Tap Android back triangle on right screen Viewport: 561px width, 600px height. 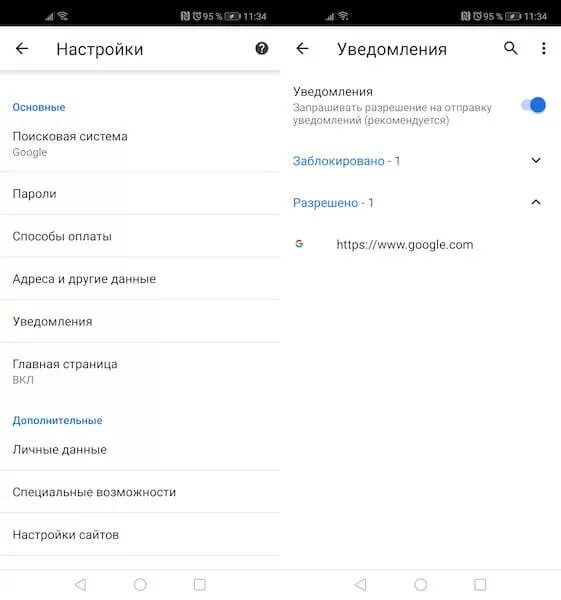coord(361,584)
